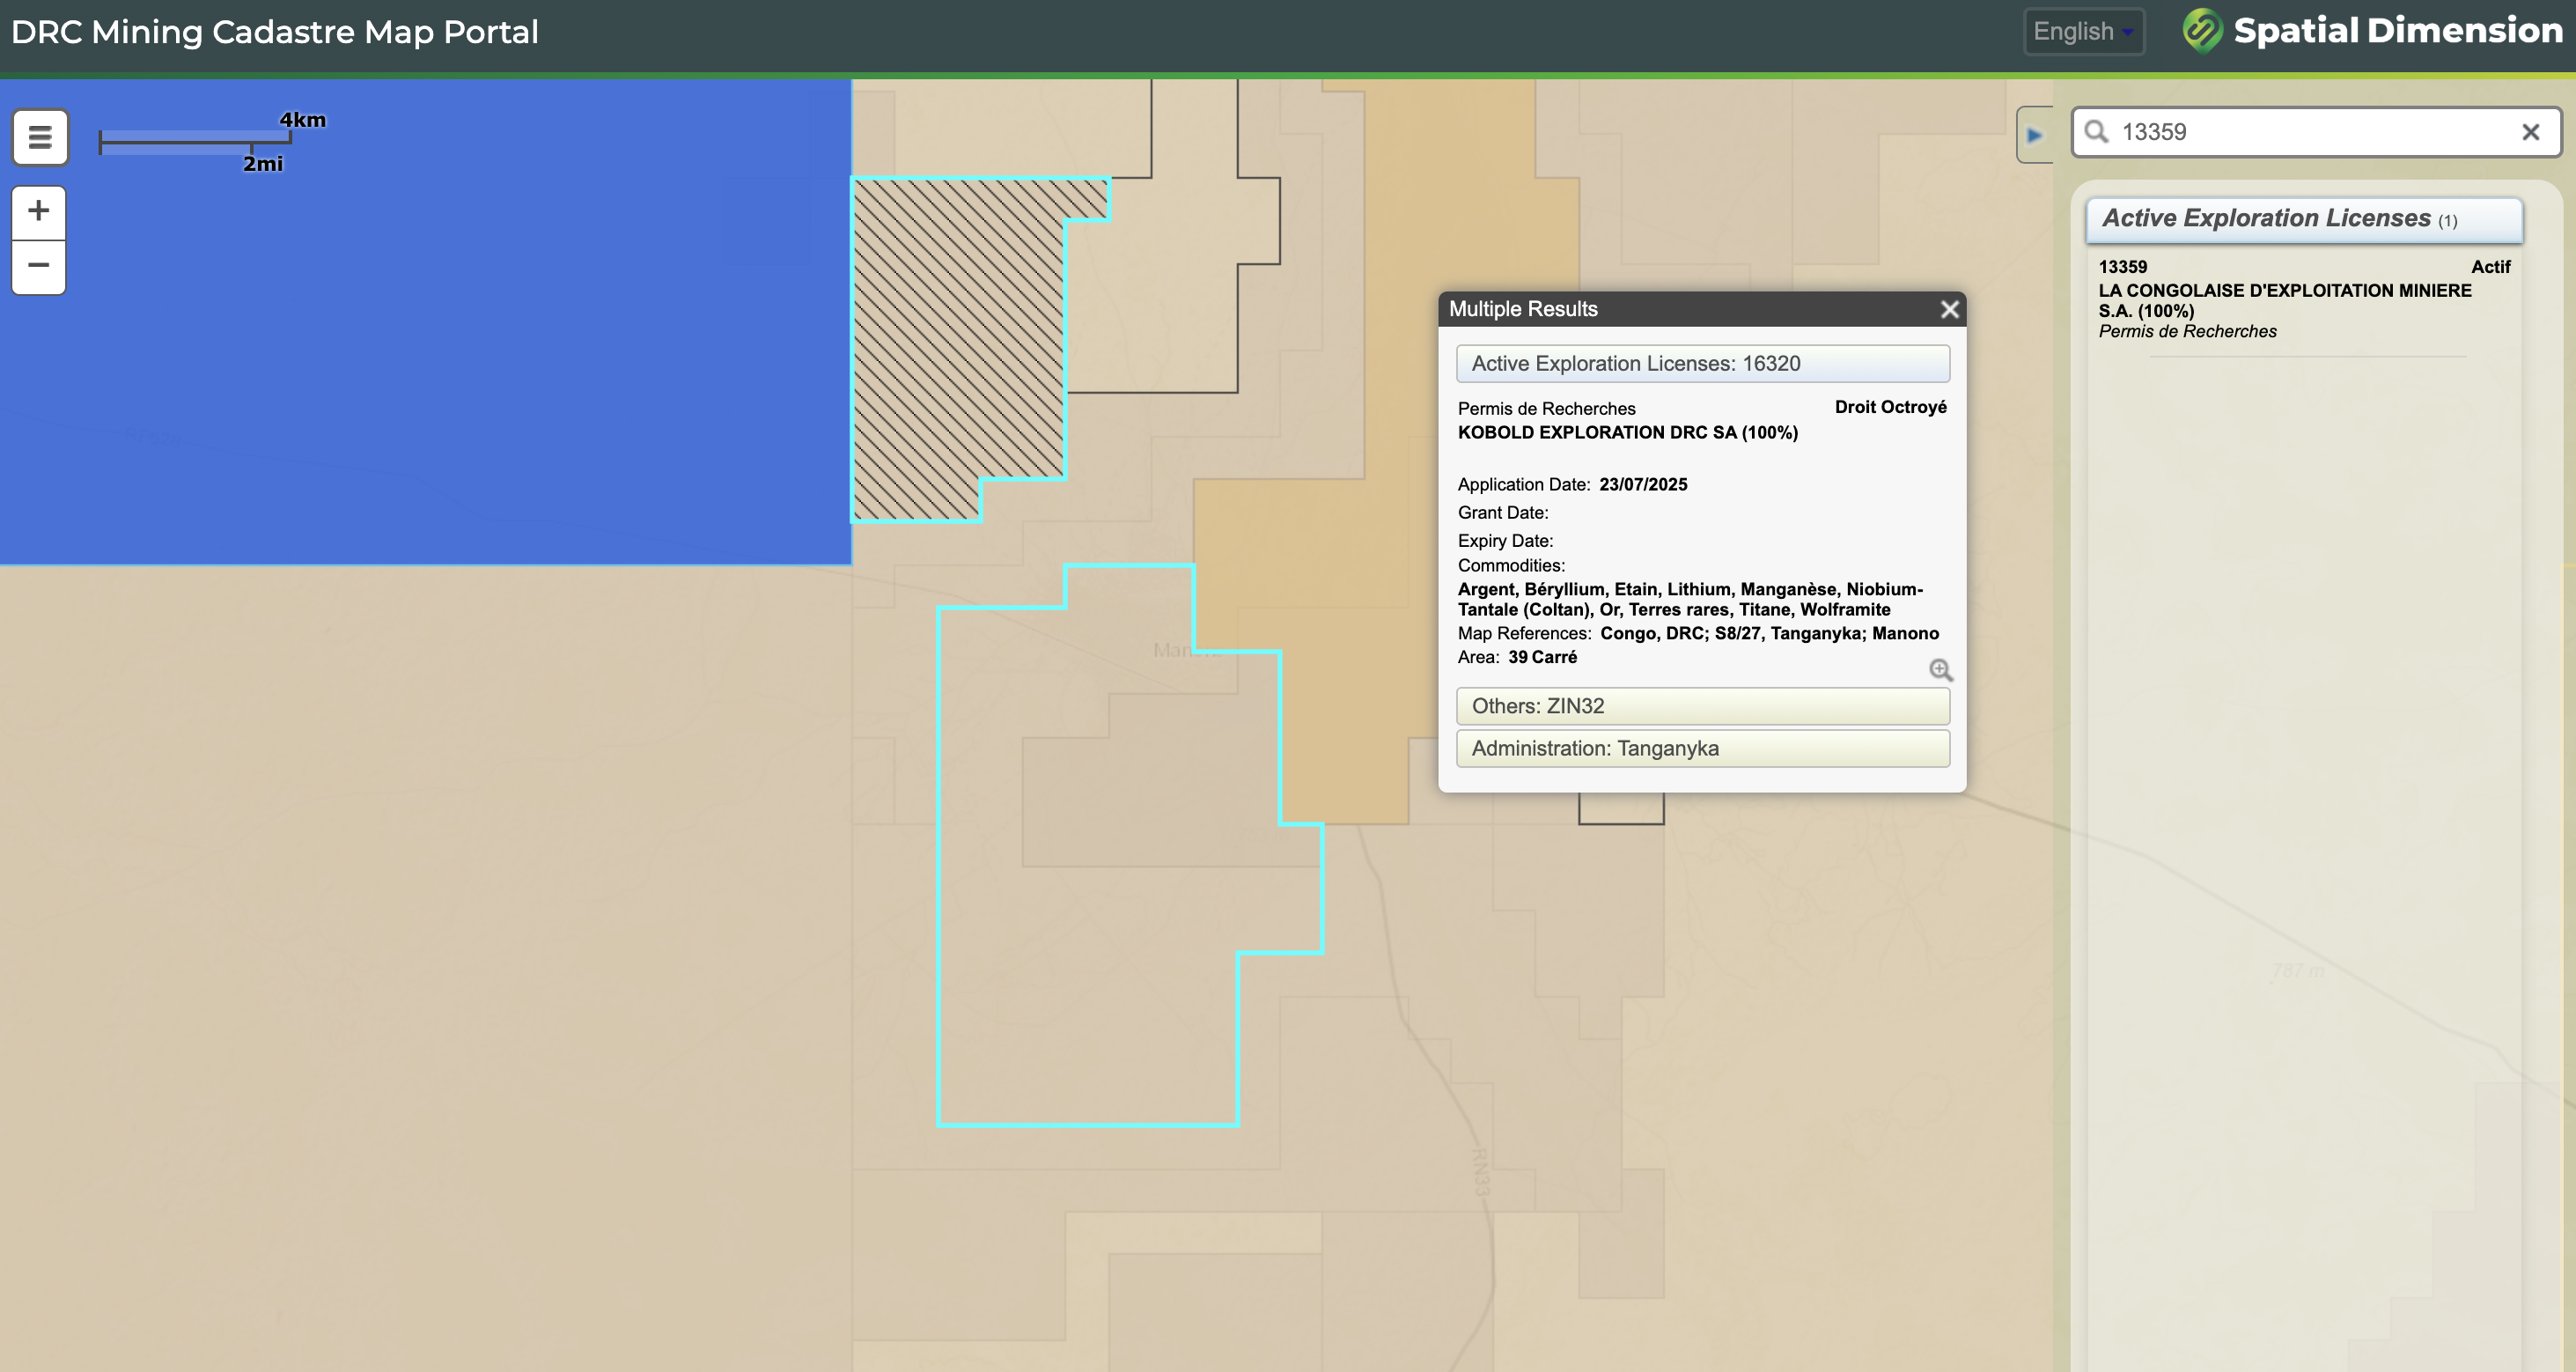Click the DRC Mining Cadastre Map Portal title
2576x1372 pixels.
click(275, 32)
